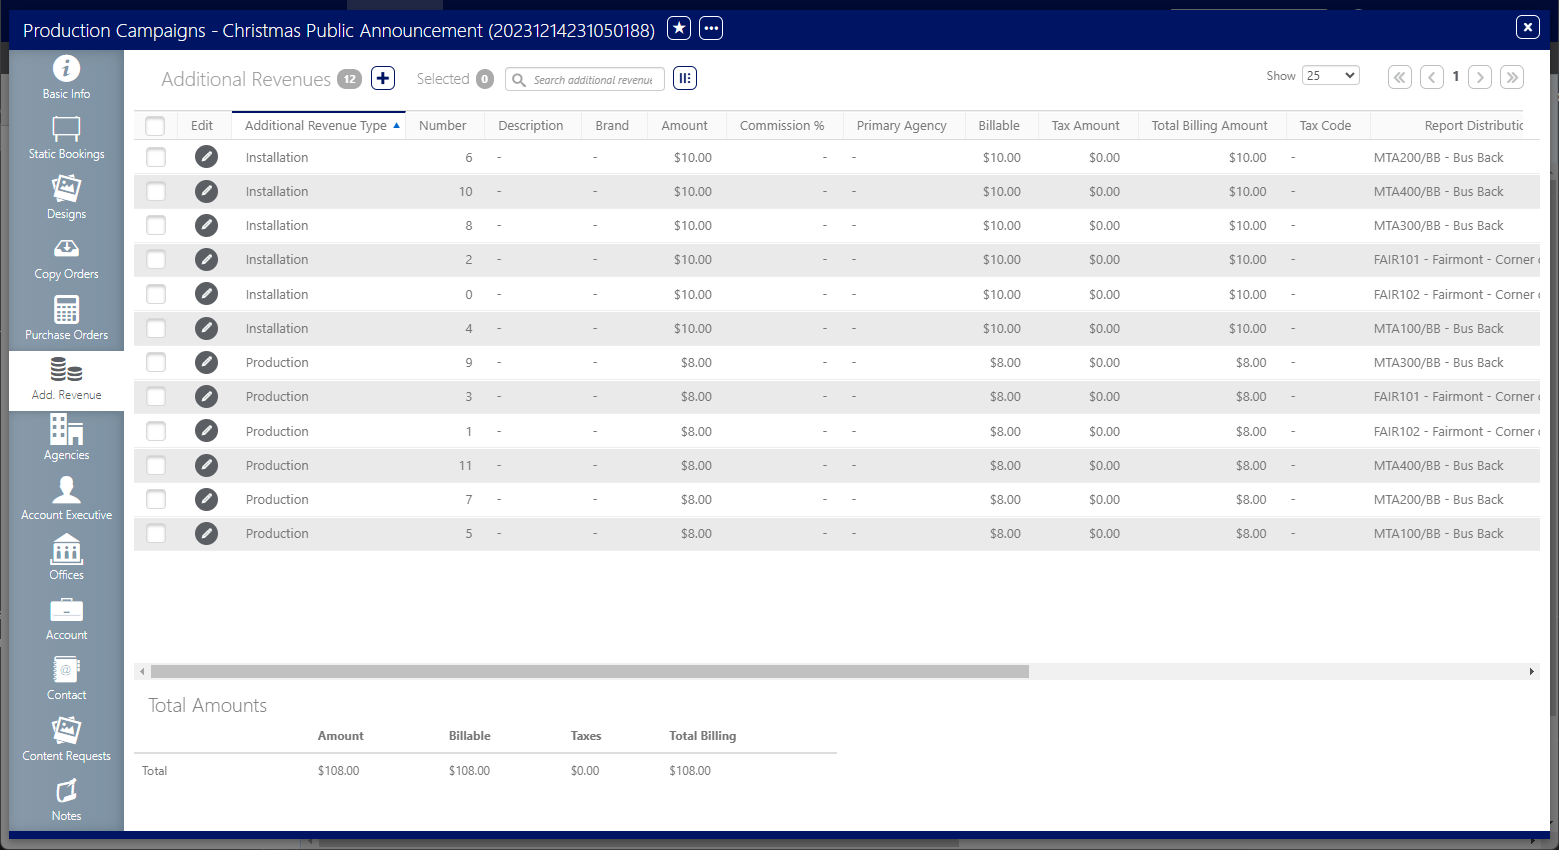The width and height of the screenshot is (1559, 850).
Task: Open Purchase Orders section
Action: click(66, 319)
